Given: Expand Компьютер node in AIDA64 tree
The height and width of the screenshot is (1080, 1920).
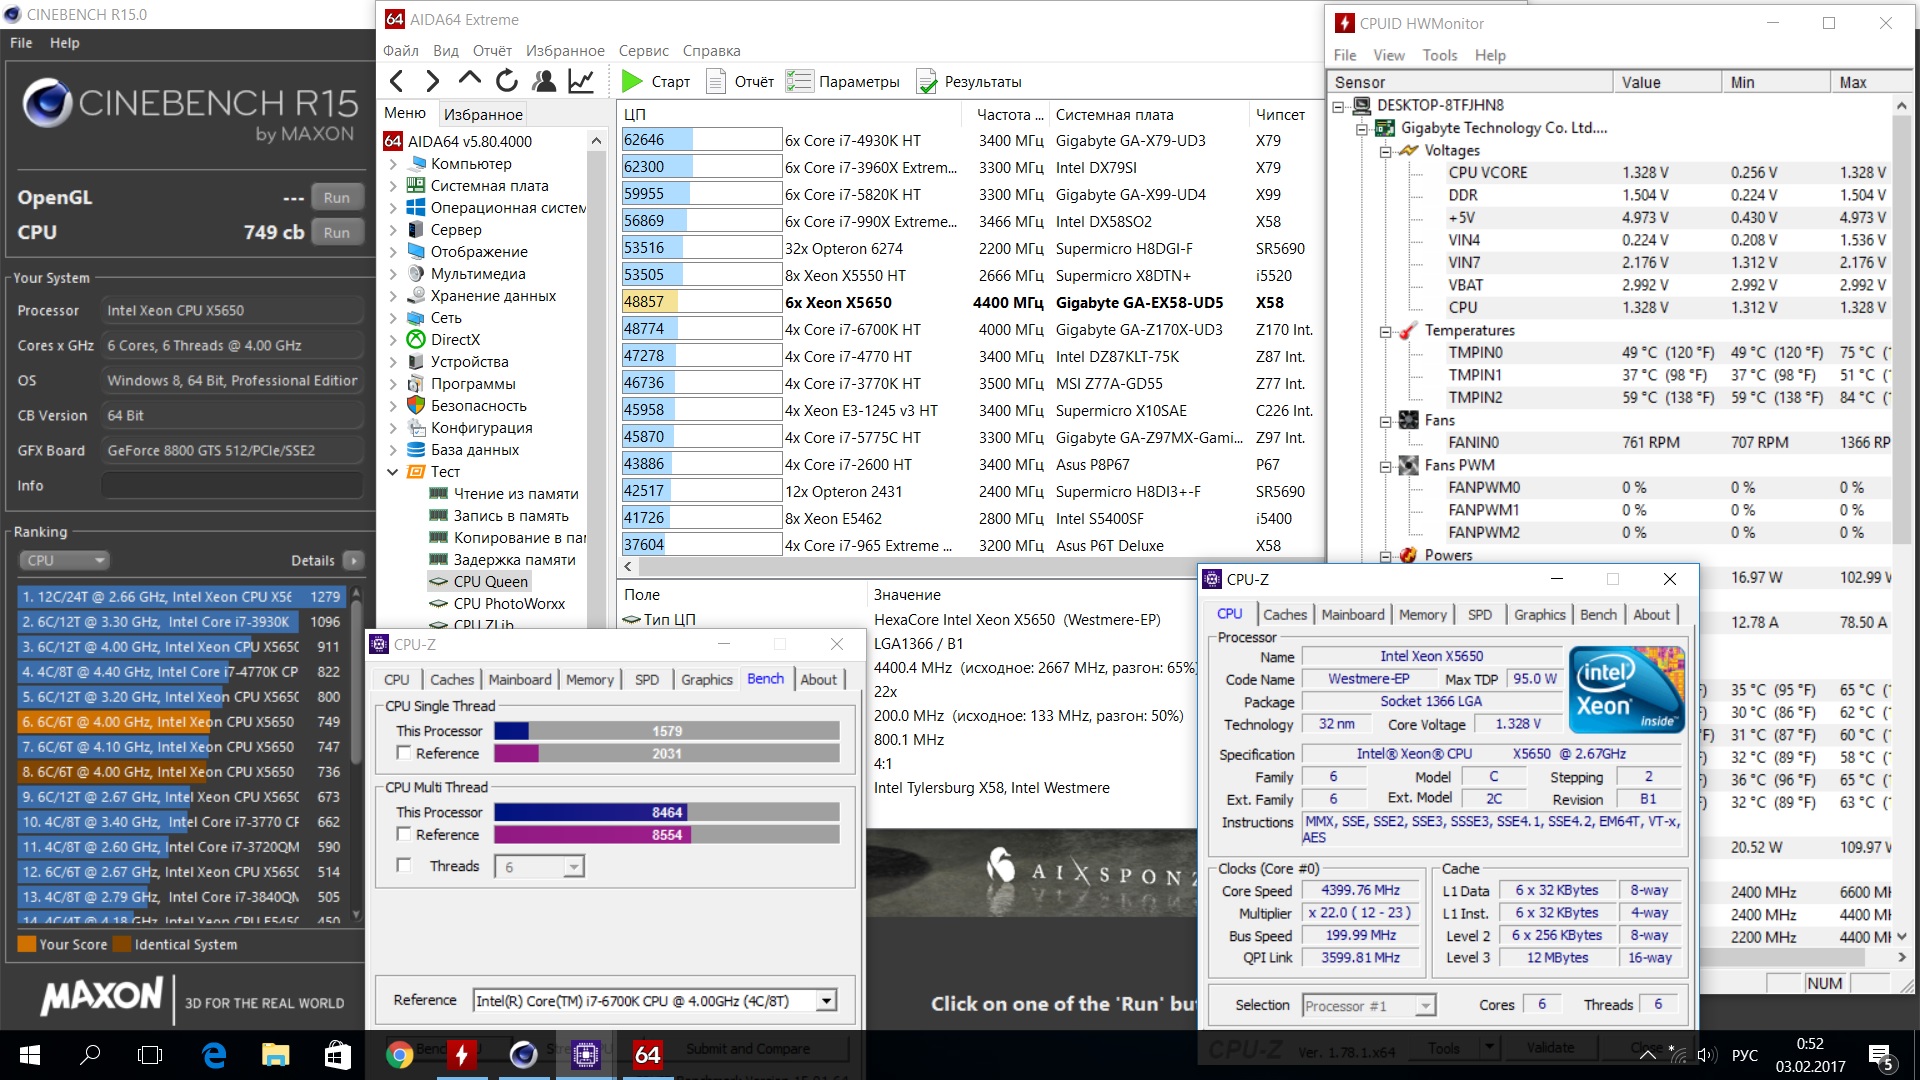Looking at the screenshot, I should [393, 163].
